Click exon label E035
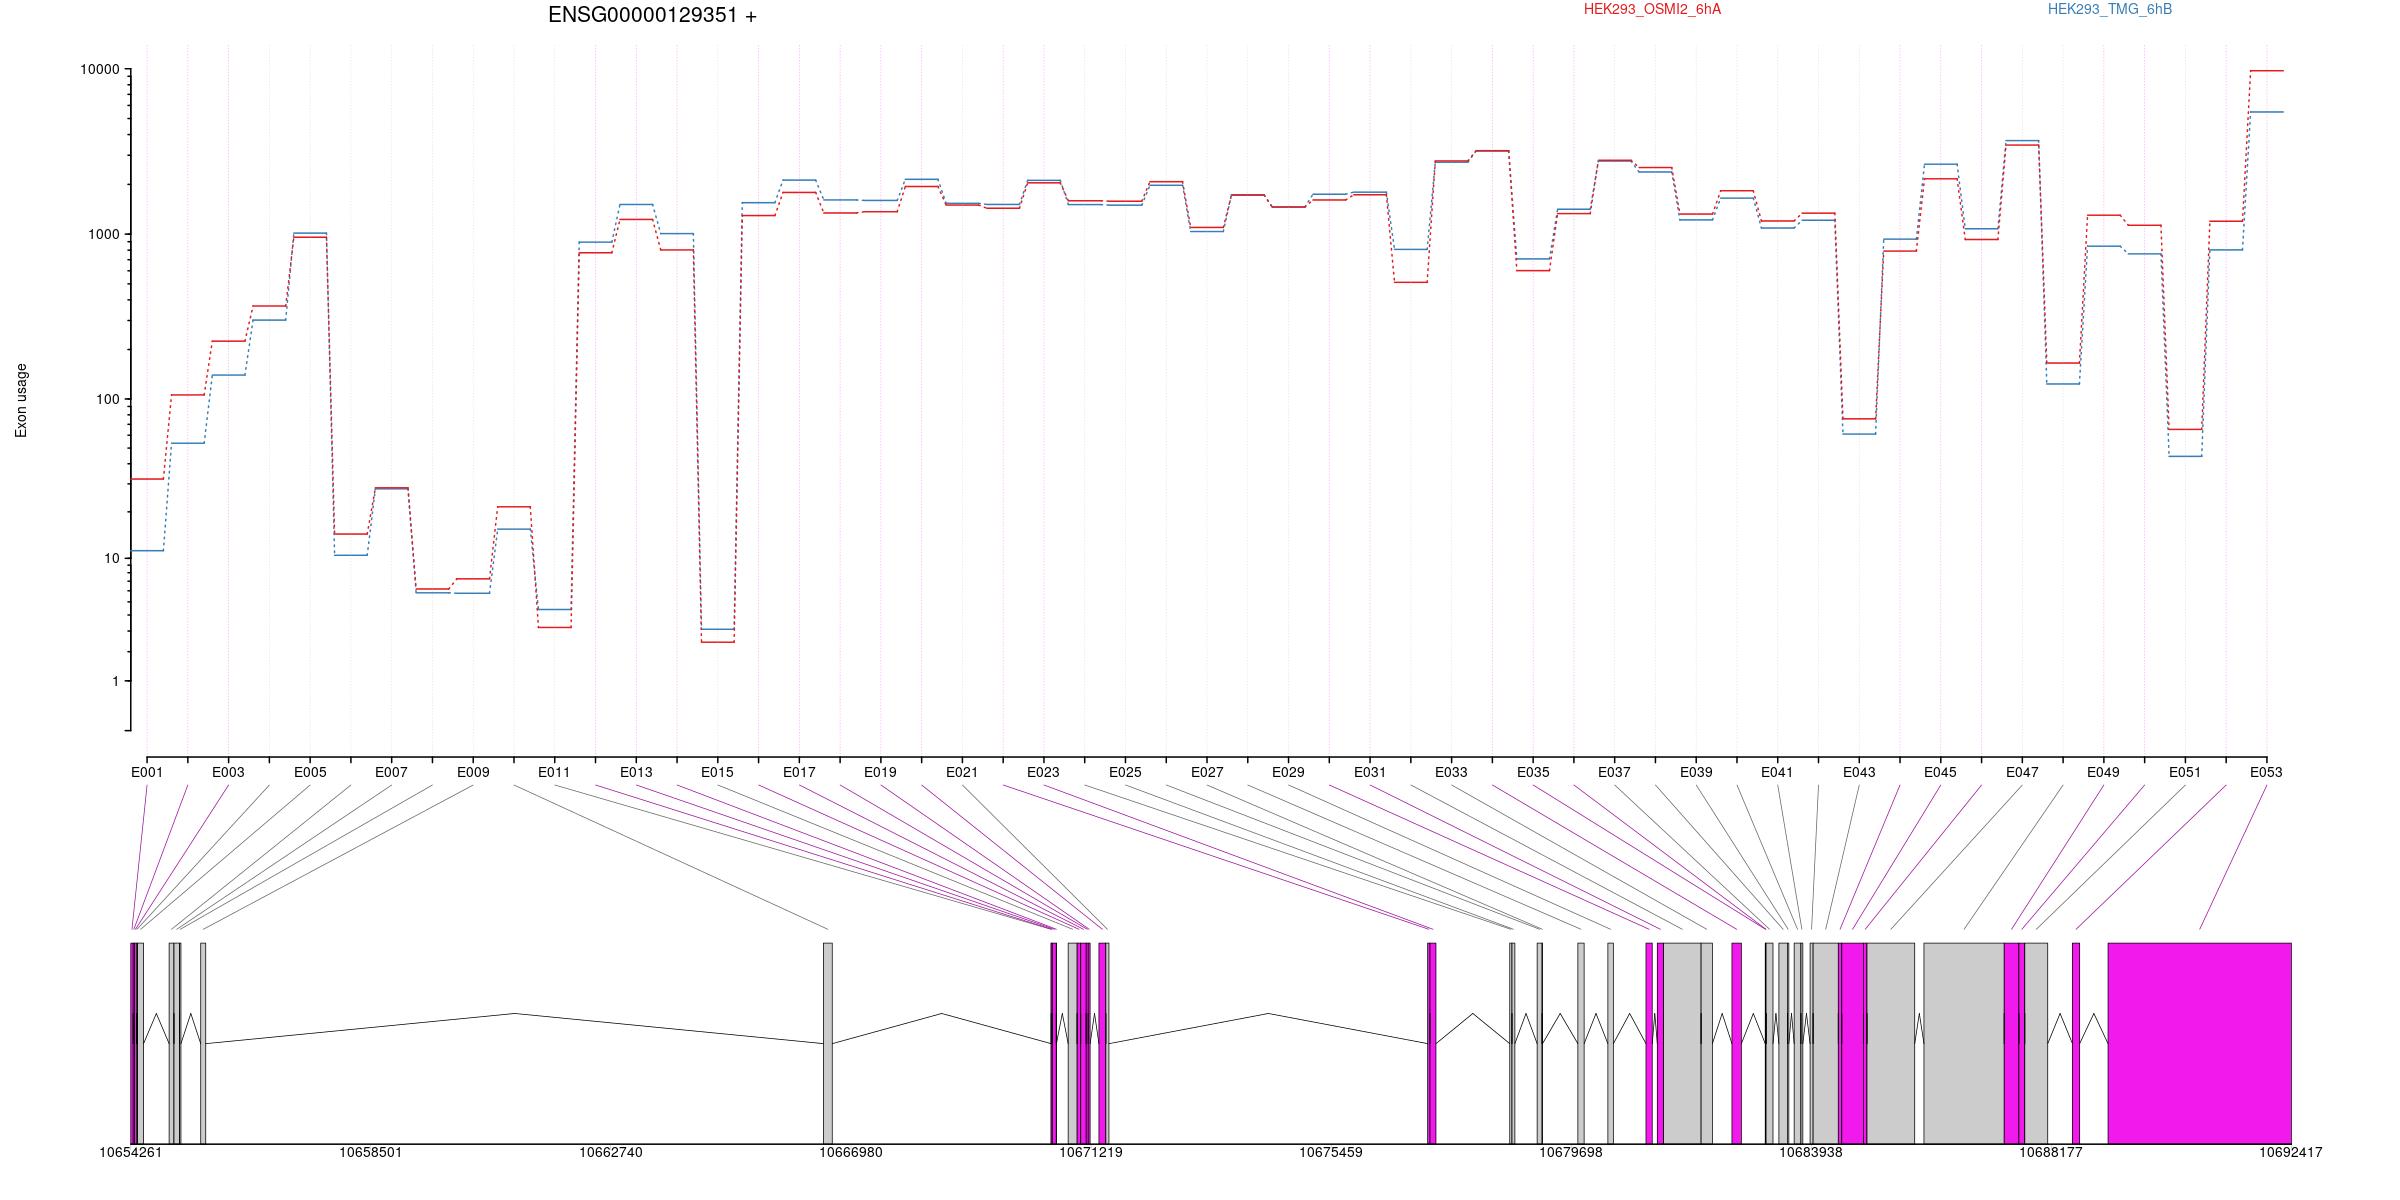Image resolution: width=2400 pixels, height=1200 pixels. pos(1533,773)
